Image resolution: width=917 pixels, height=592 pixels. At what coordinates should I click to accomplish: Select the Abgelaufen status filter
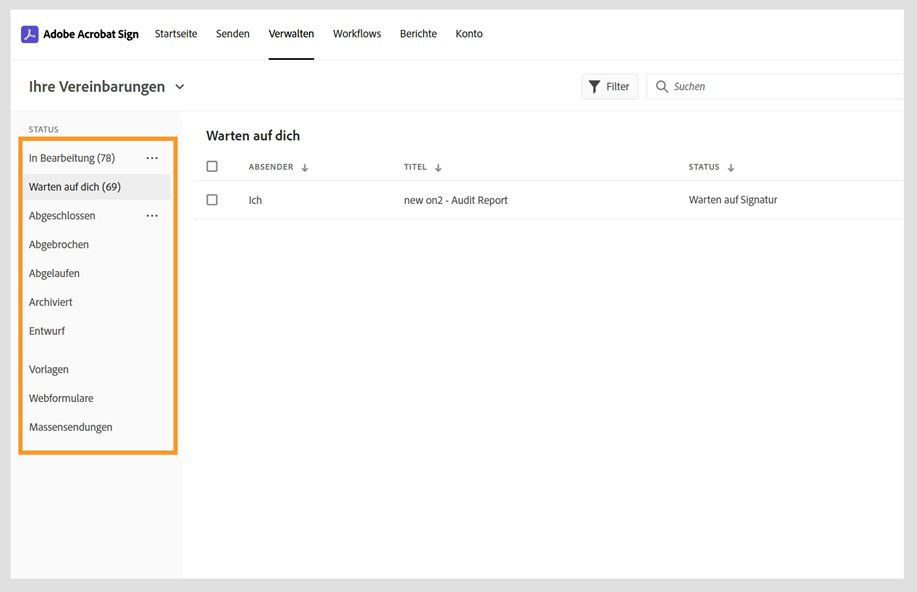[x=54, y=272]
